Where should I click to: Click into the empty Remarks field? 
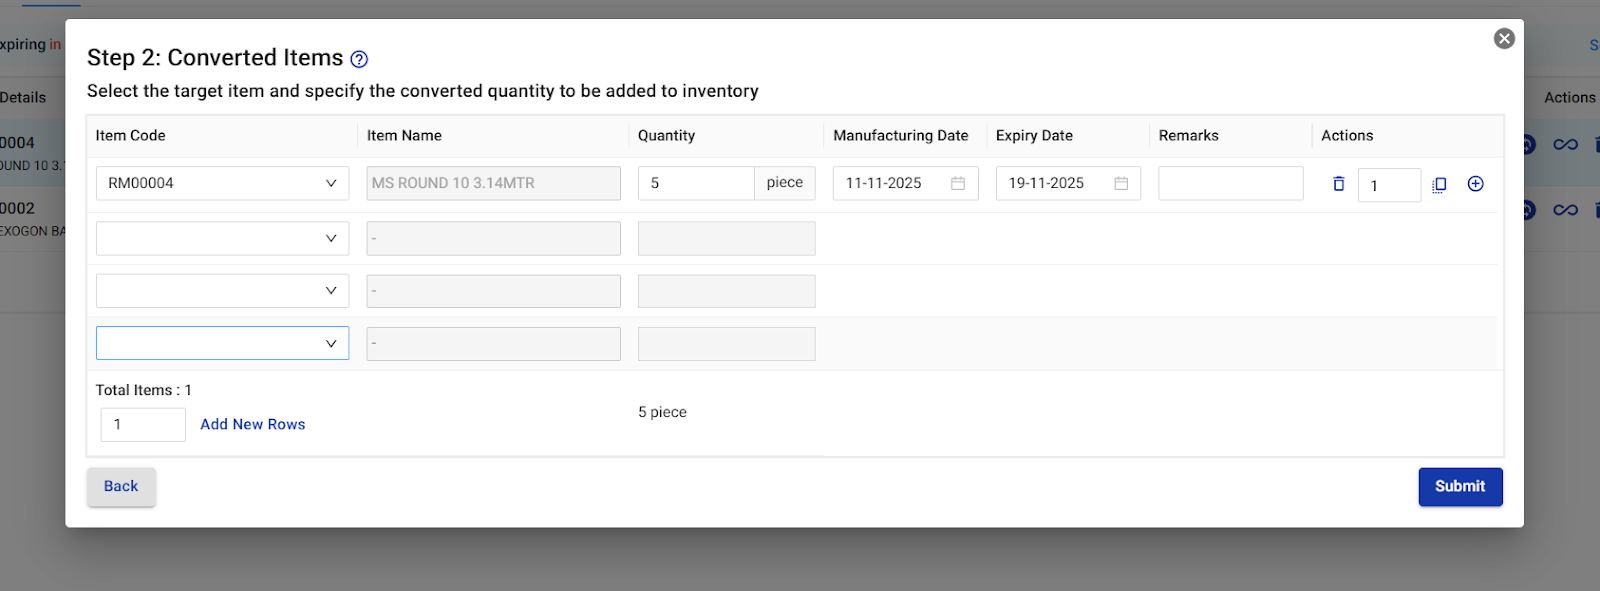(1230, 184)
